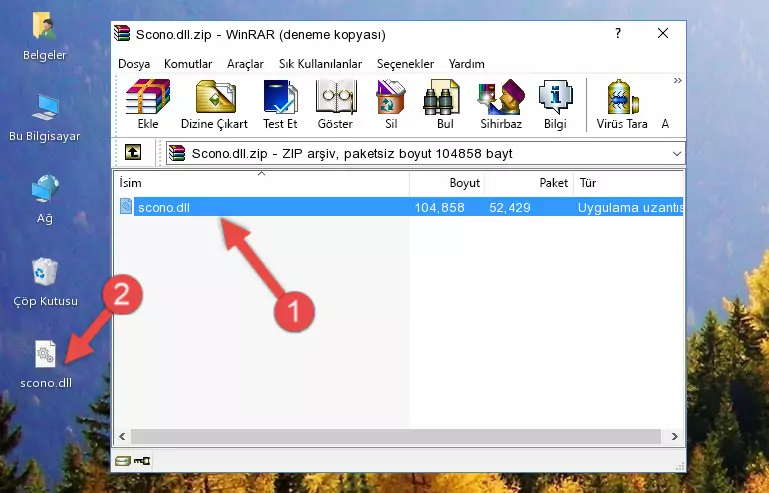Show archive Bilgi information

[555, 104]
